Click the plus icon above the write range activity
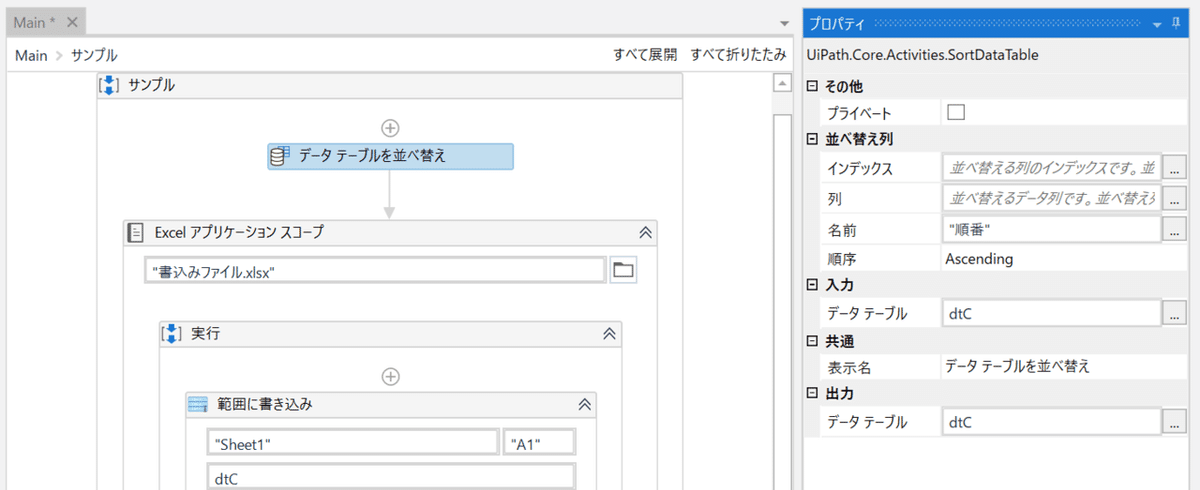Image resolution: width=1200 pixels, height=490 pixels. click(390, 377)
